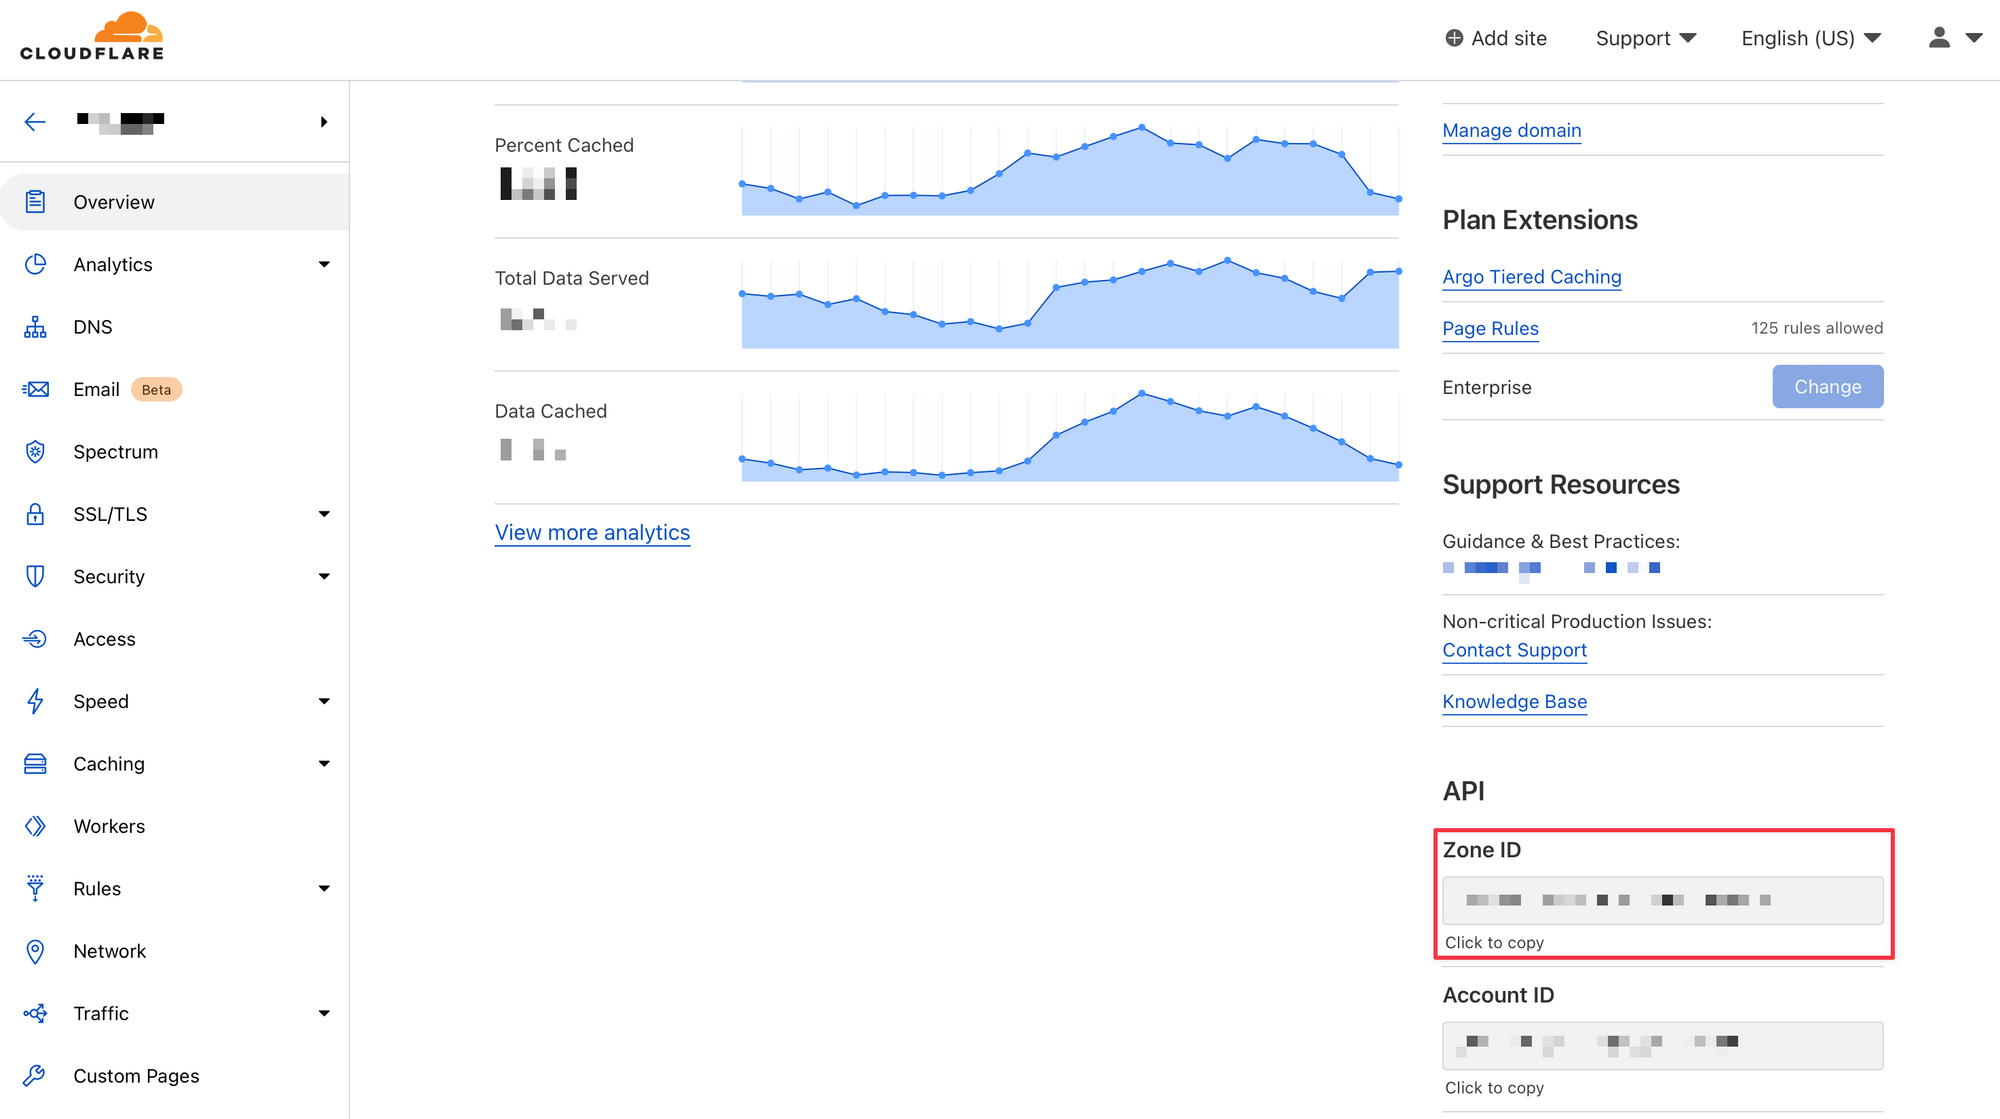Click the Email envelope icon

point(35,389)
